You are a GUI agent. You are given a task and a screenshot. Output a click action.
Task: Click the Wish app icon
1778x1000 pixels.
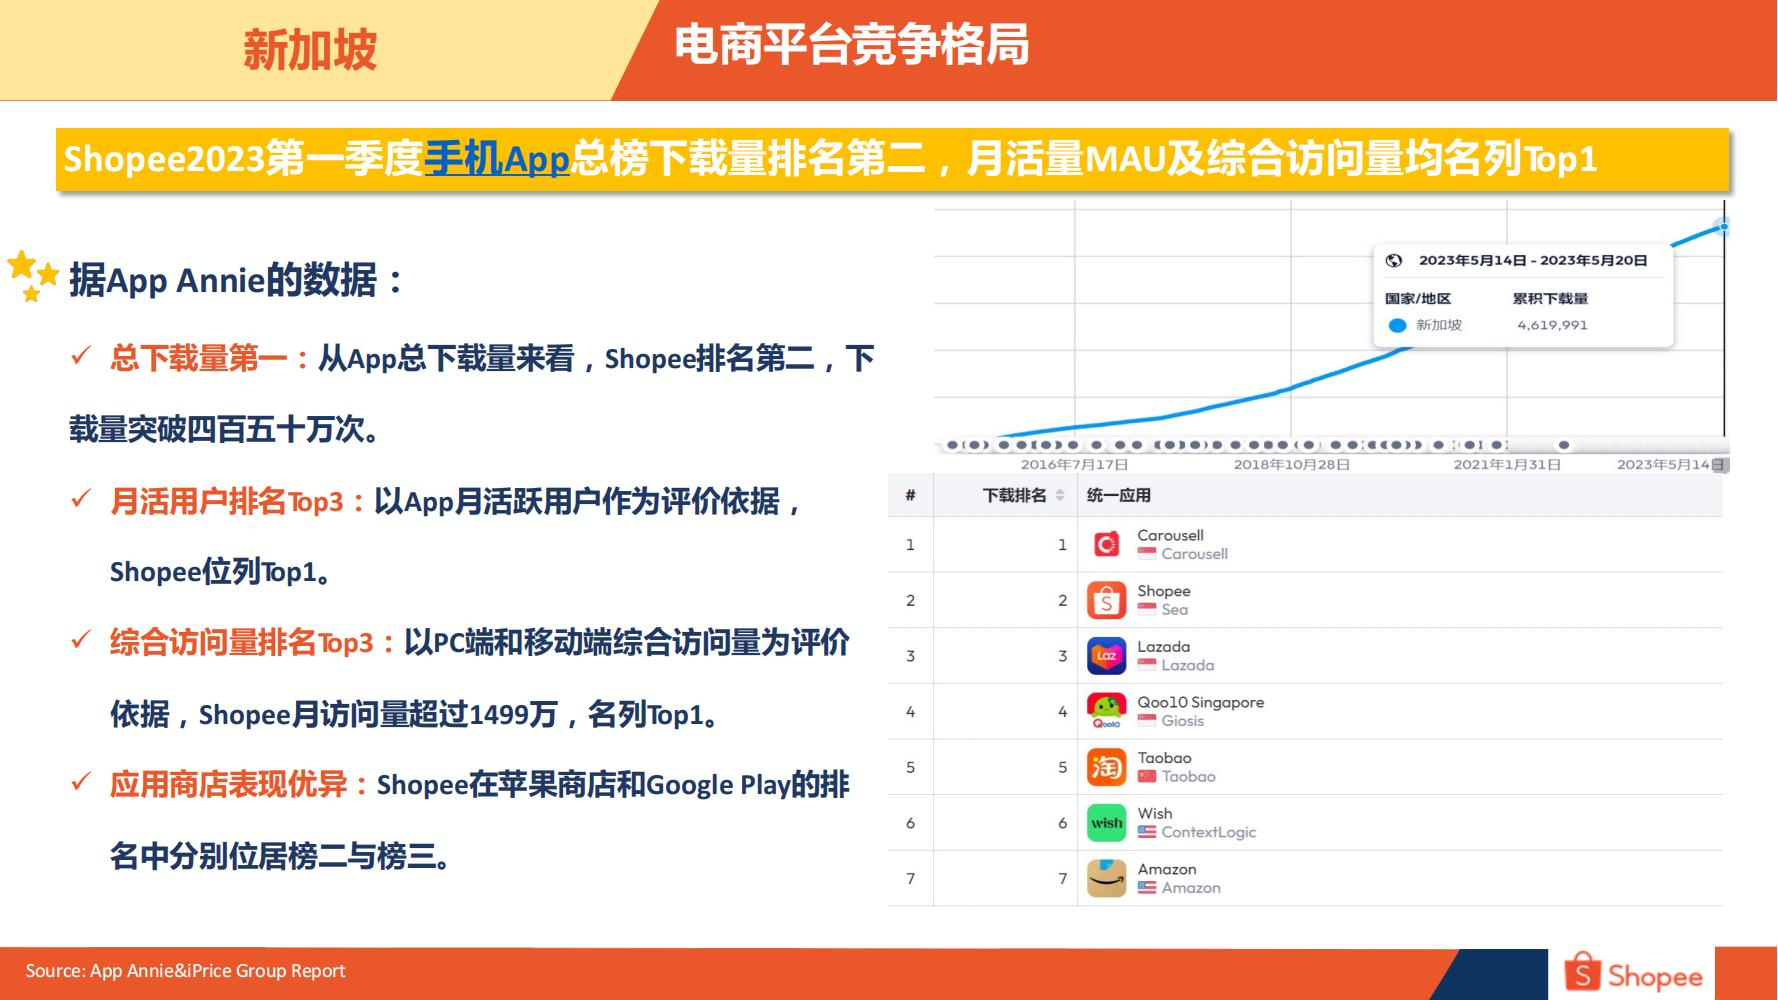[1106, 823]
